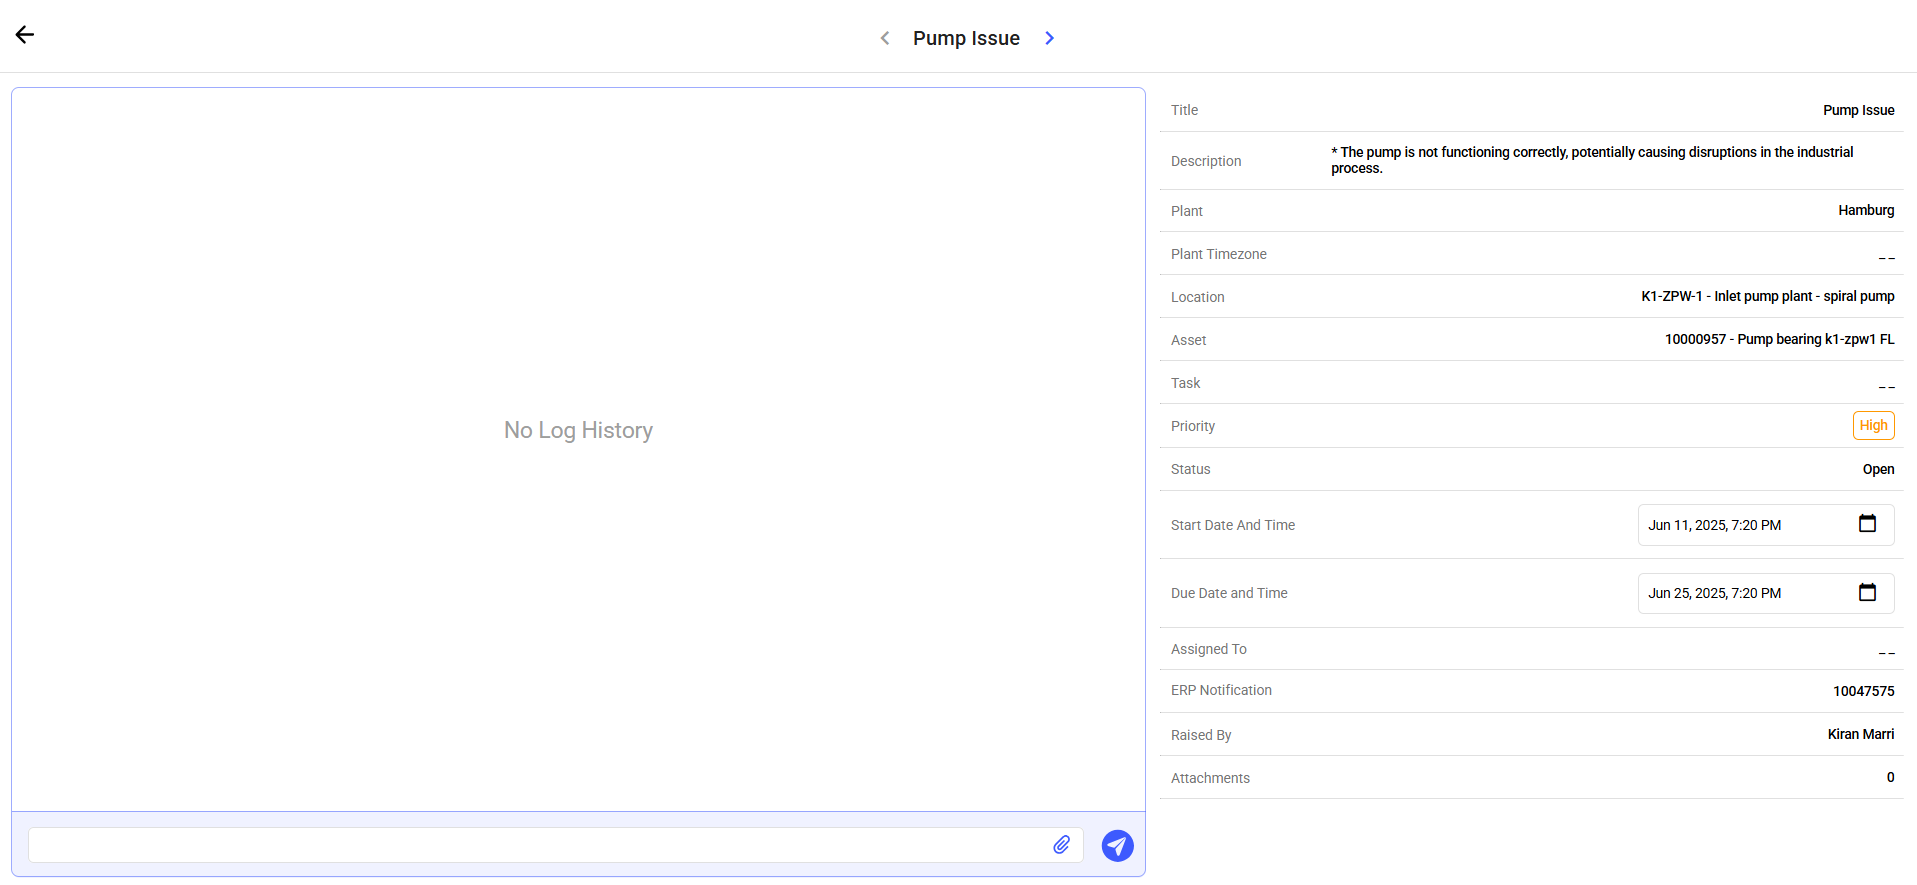
Task: Click the paperclip attachment icon
Action: 1061,845
